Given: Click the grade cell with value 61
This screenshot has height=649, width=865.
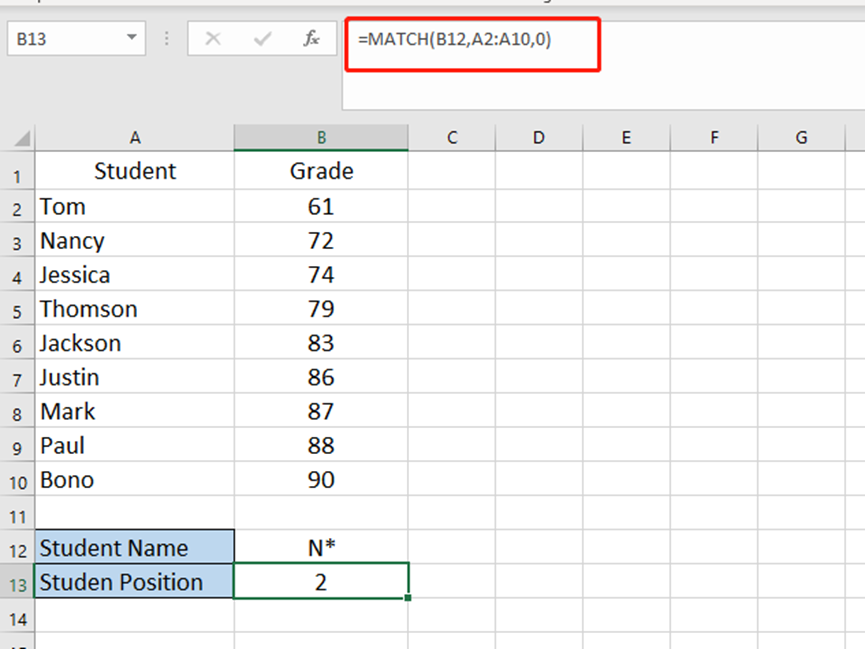Looking at the screenshot, I should pyautogui.click(x=321, y=206).
